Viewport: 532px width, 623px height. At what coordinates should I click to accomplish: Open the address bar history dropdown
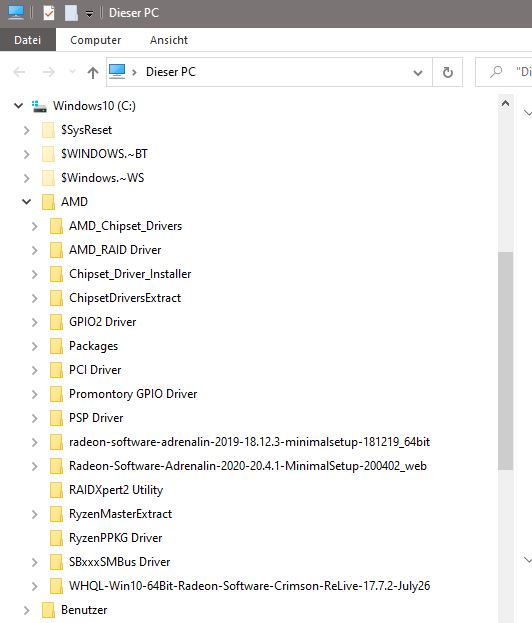(x=418, y=73)
